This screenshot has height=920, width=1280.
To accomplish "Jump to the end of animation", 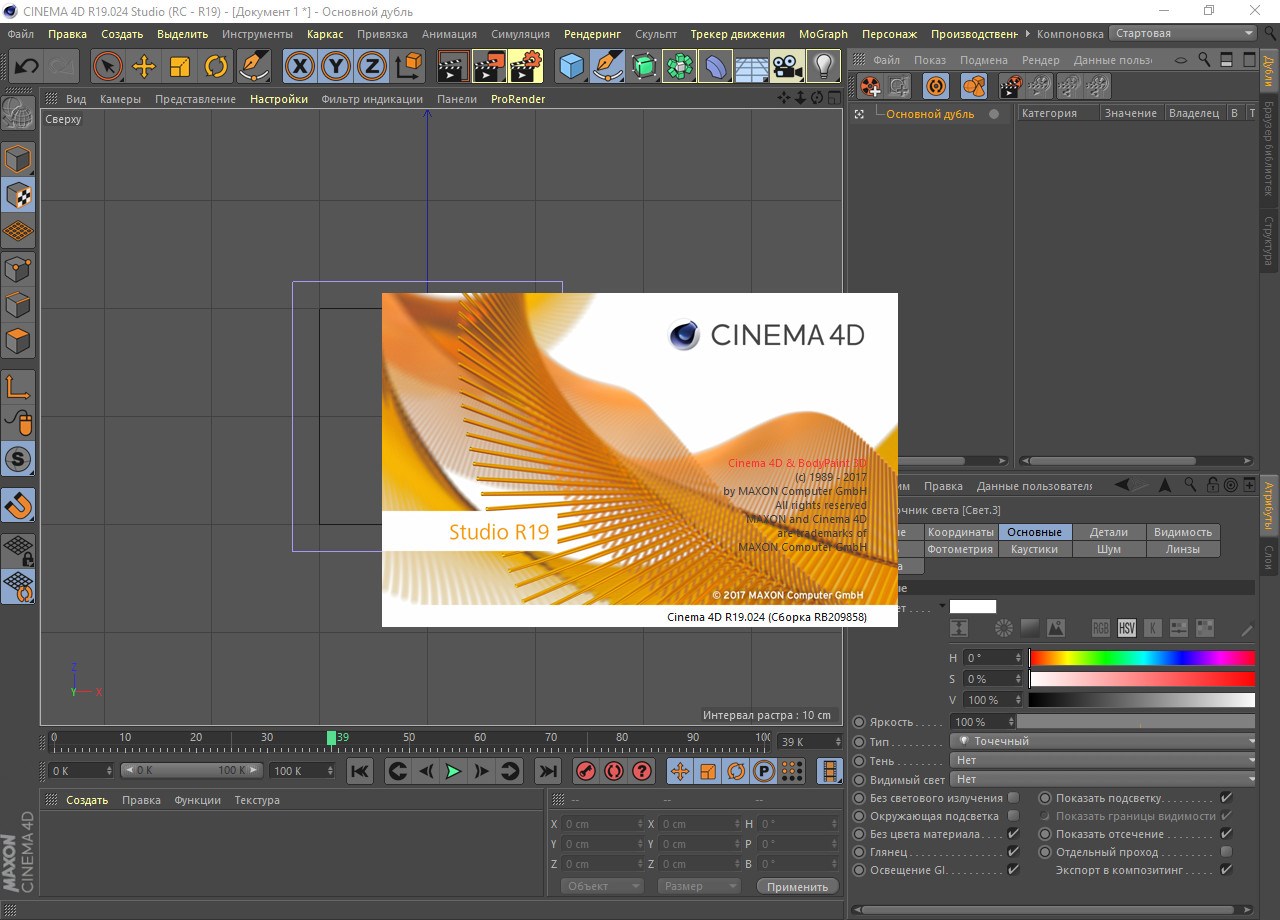I will 547,771.
